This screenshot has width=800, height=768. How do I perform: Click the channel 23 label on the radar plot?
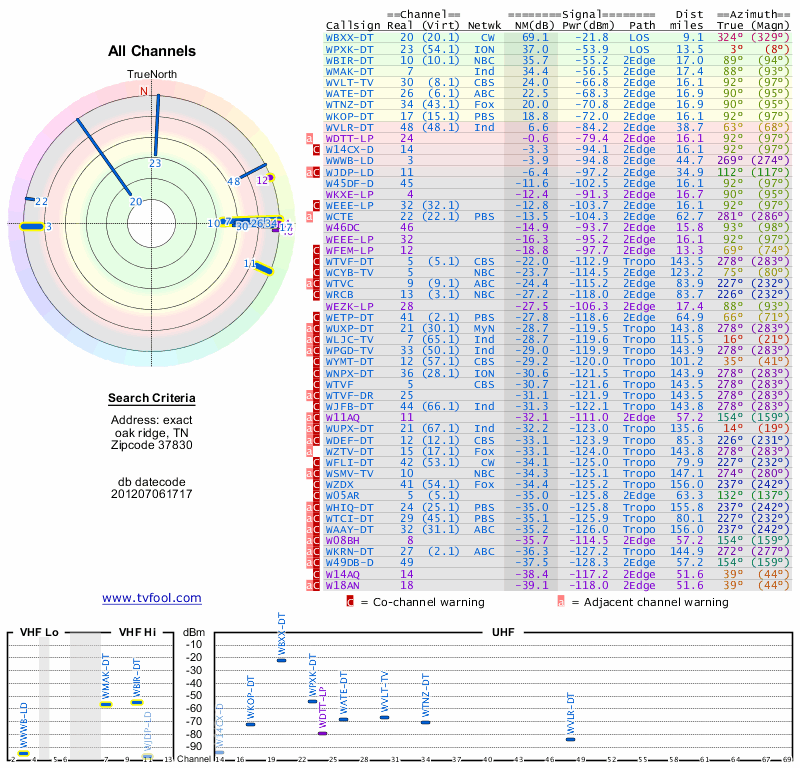pos(155,163)
